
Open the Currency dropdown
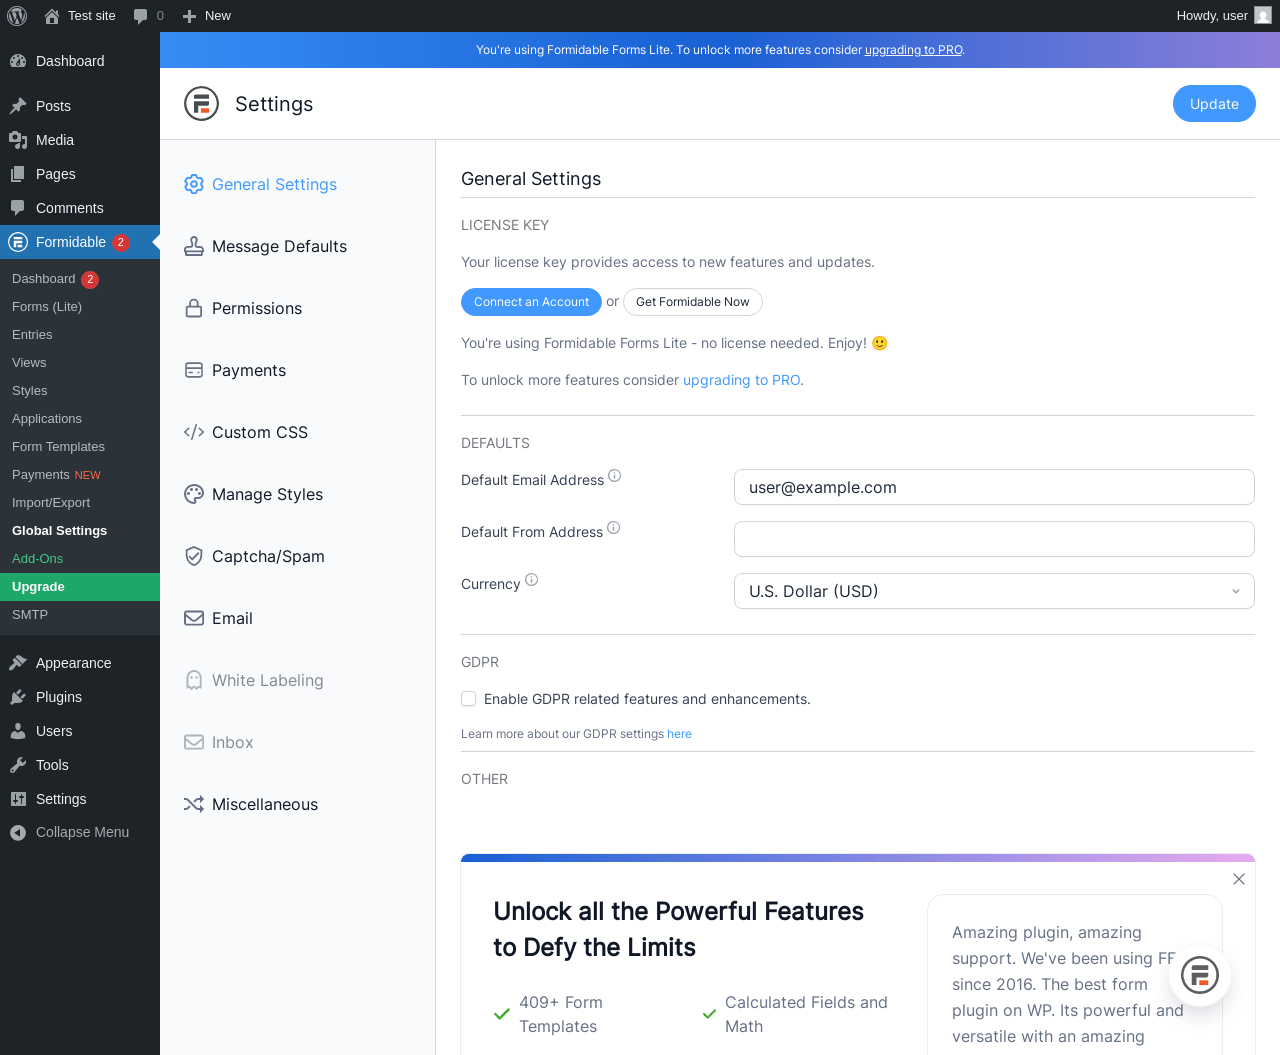994,591
